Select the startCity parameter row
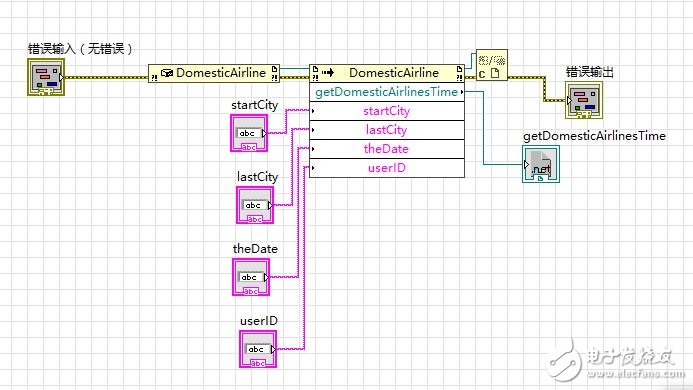This screenshot has height=390, width=693. click(387, 111)
